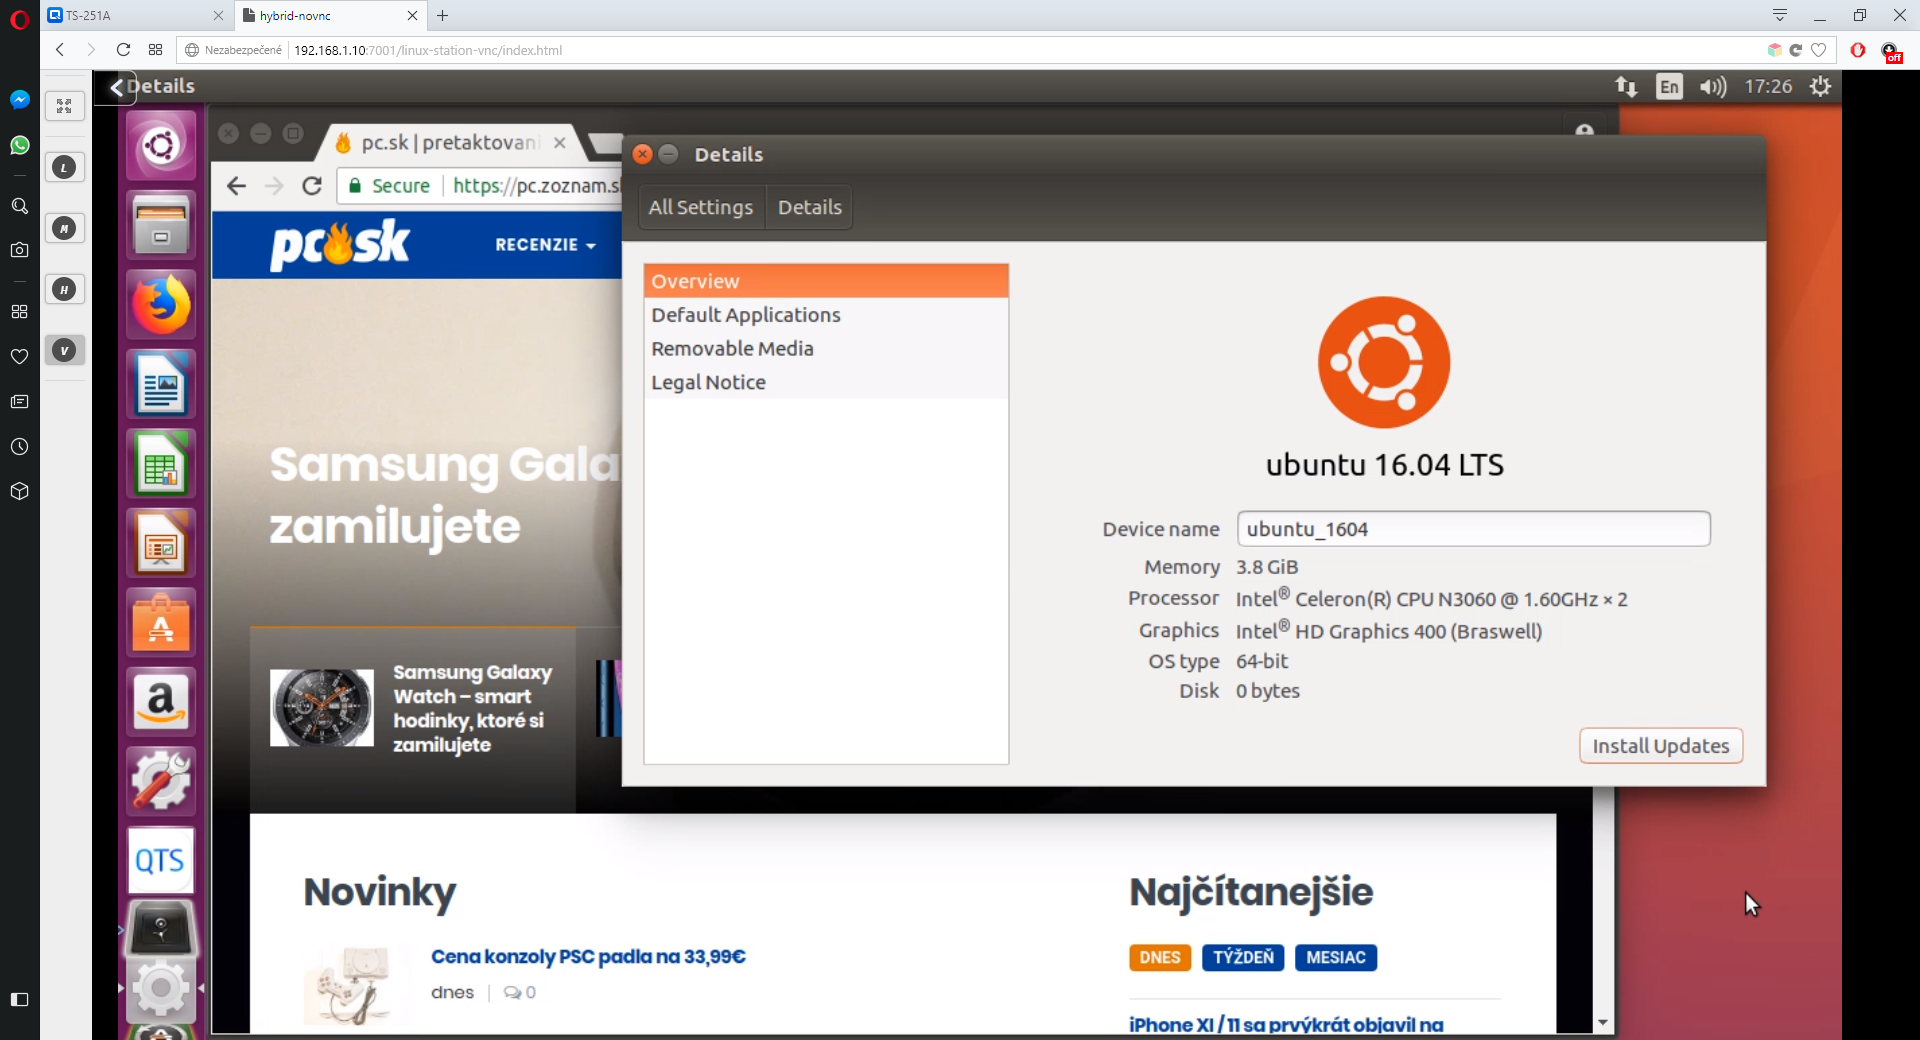Screen dimensions: 1920x1040
Task: Go back in Chrome window
Action: 236,186
